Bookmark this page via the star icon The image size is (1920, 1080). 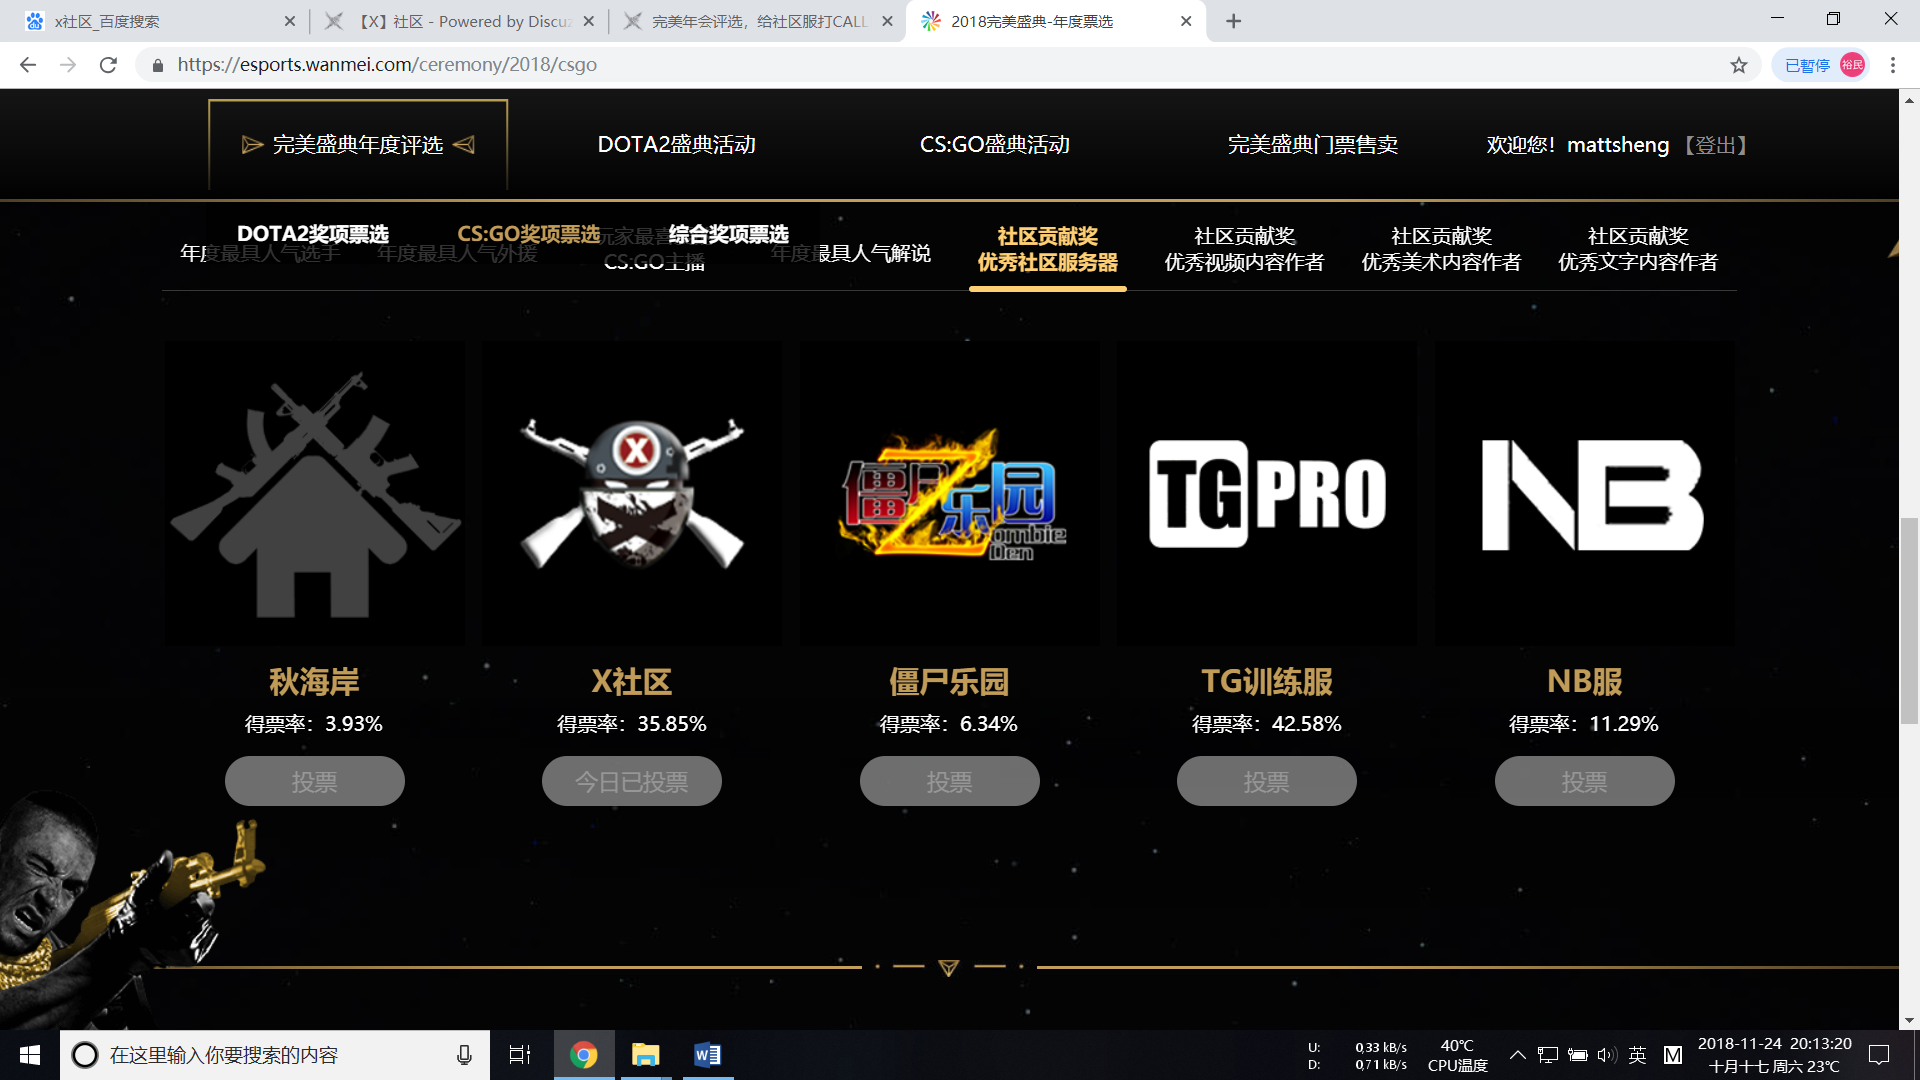pos(1740,64)
